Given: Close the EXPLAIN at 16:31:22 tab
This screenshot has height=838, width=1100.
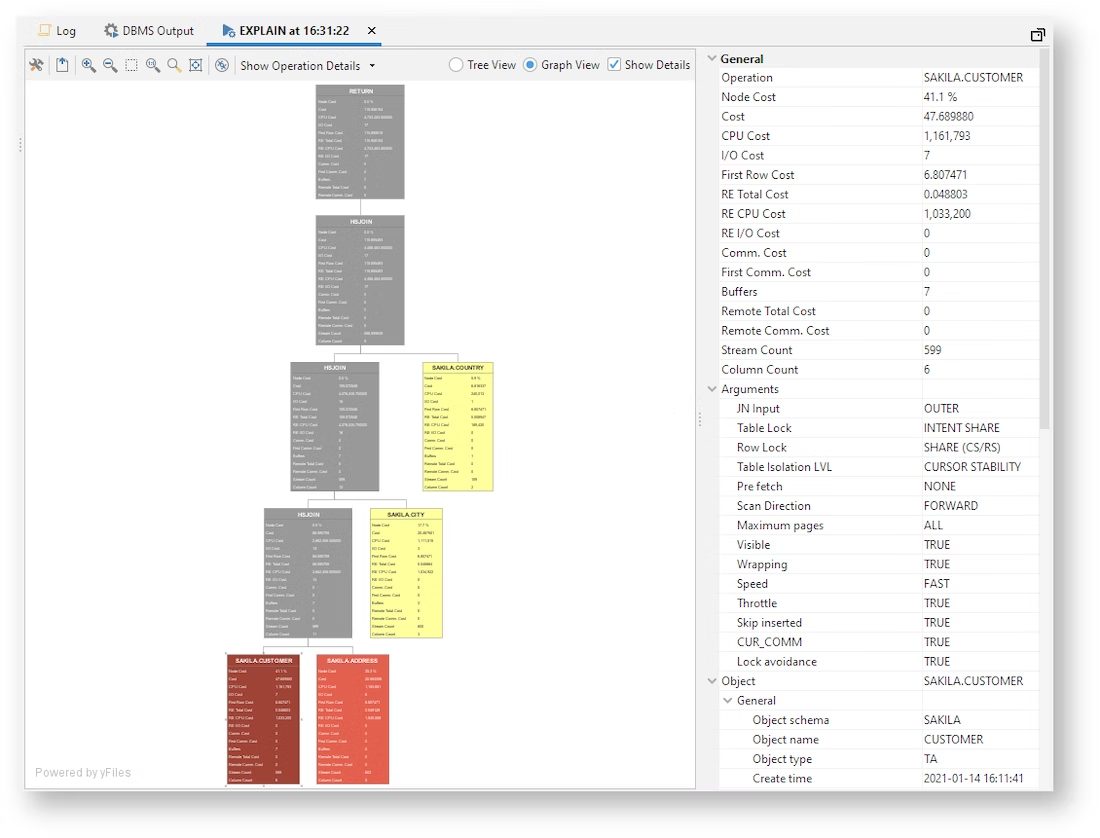Looking at the screenshot, I should pyautogui.click(x=371, y=30).
